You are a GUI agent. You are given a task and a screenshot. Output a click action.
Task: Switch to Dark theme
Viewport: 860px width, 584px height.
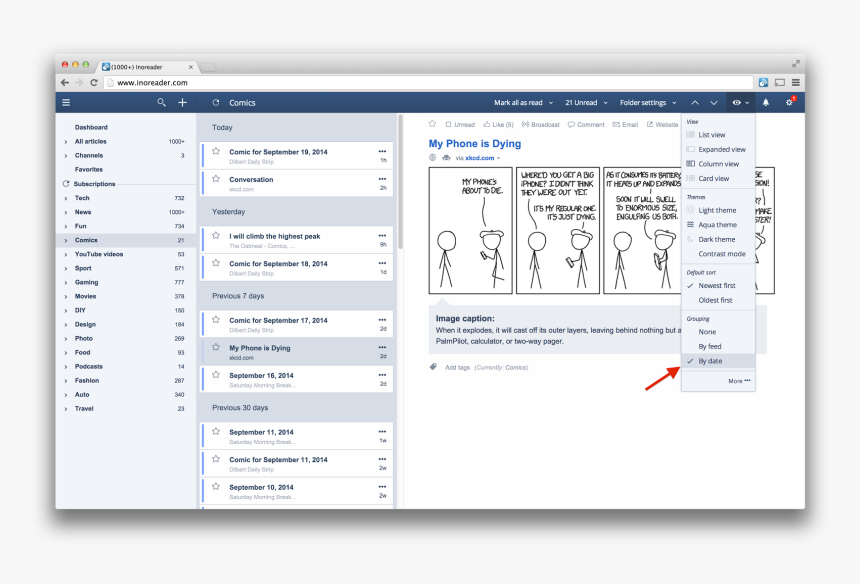point(718,239)
